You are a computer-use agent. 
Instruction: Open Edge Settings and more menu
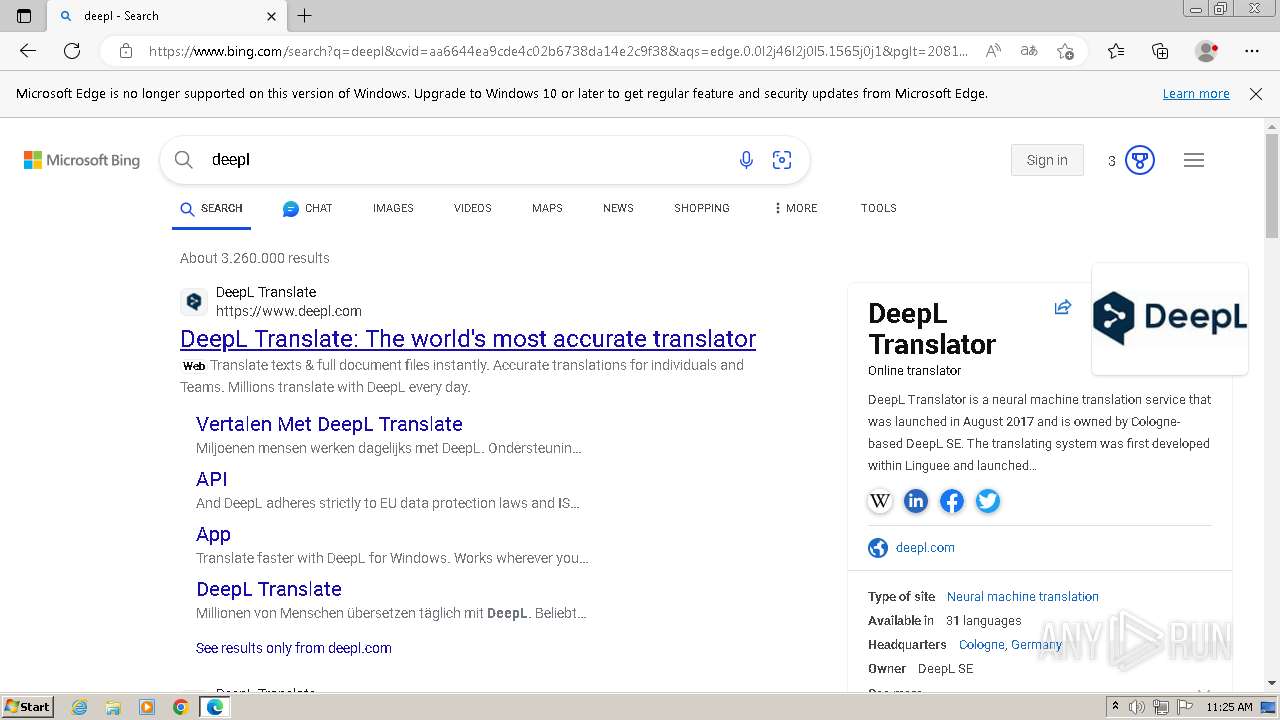pyautogui.click(x=1252, y=51)
